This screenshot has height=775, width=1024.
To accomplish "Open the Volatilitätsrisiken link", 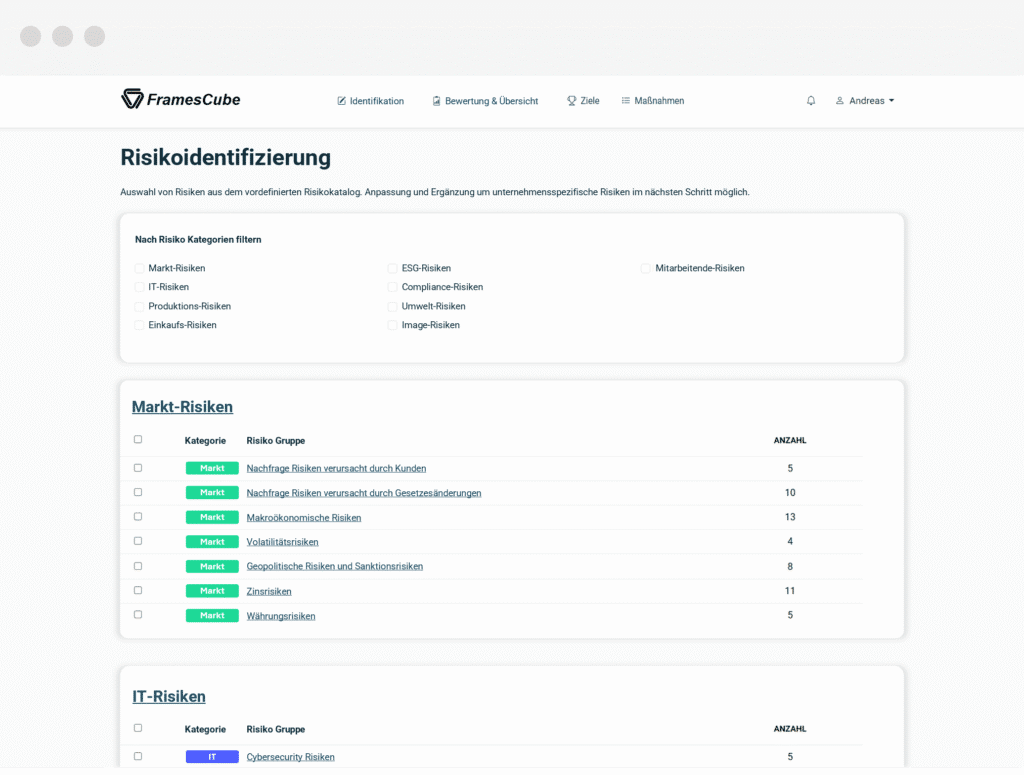I will [x=282, y=542].
